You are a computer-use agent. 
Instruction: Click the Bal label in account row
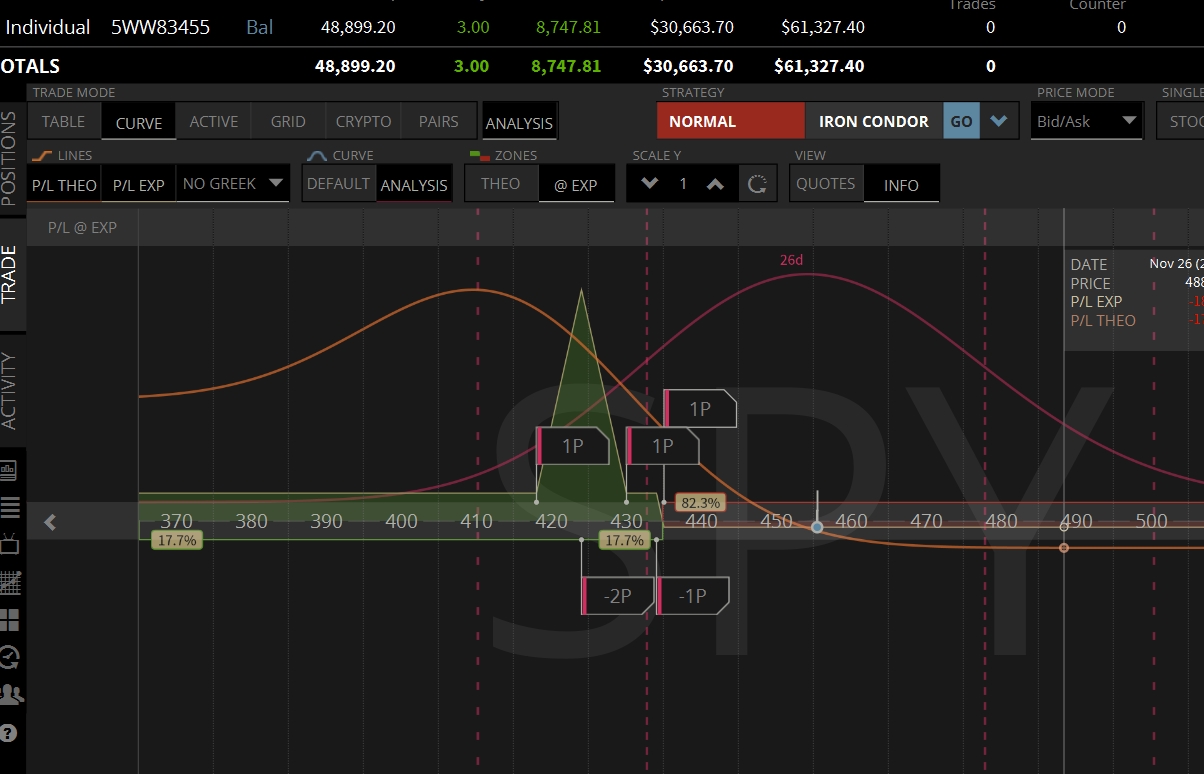point(260,28)
